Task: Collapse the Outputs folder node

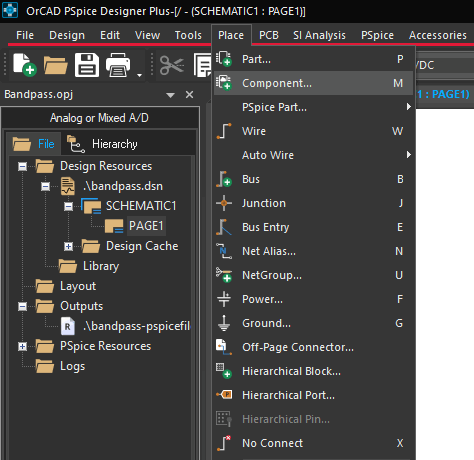Action: (22, 306)
